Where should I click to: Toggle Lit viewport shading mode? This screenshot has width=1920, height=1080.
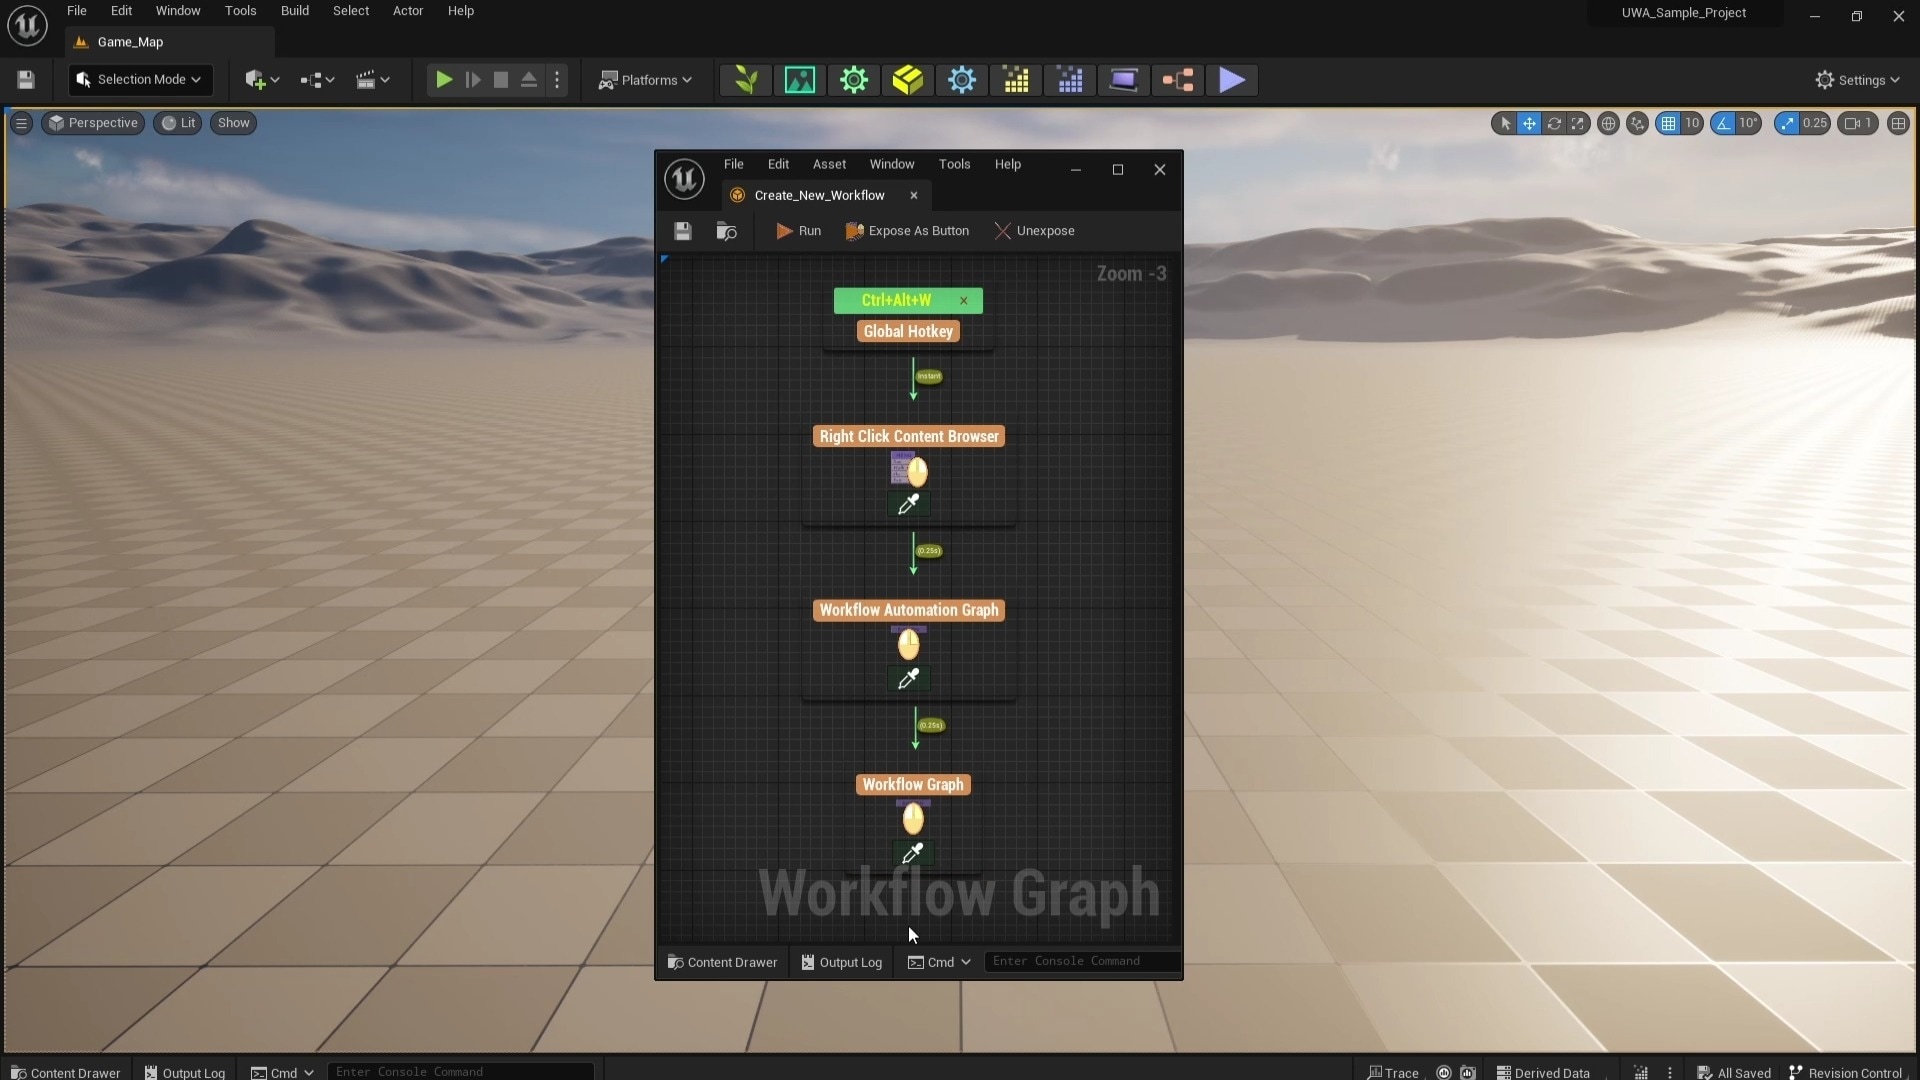point(178,123)
